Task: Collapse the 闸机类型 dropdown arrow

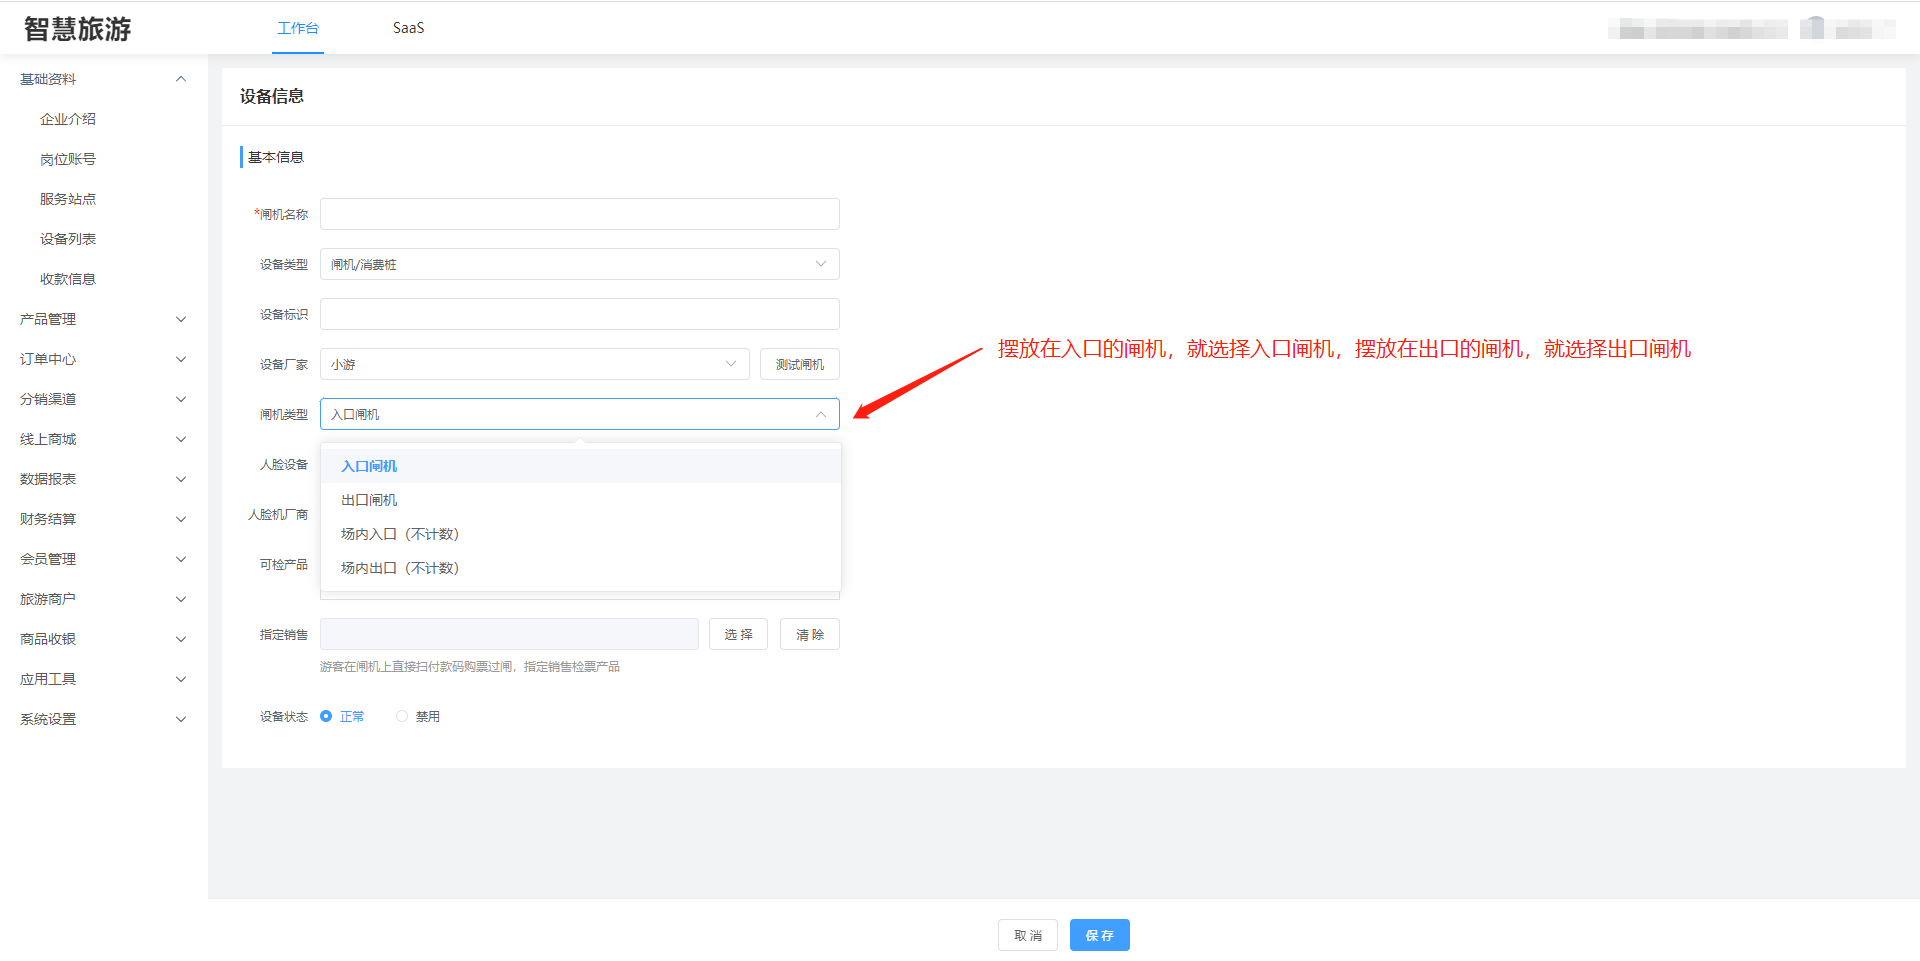Action: pyautogui.click(x=820, y=414)
